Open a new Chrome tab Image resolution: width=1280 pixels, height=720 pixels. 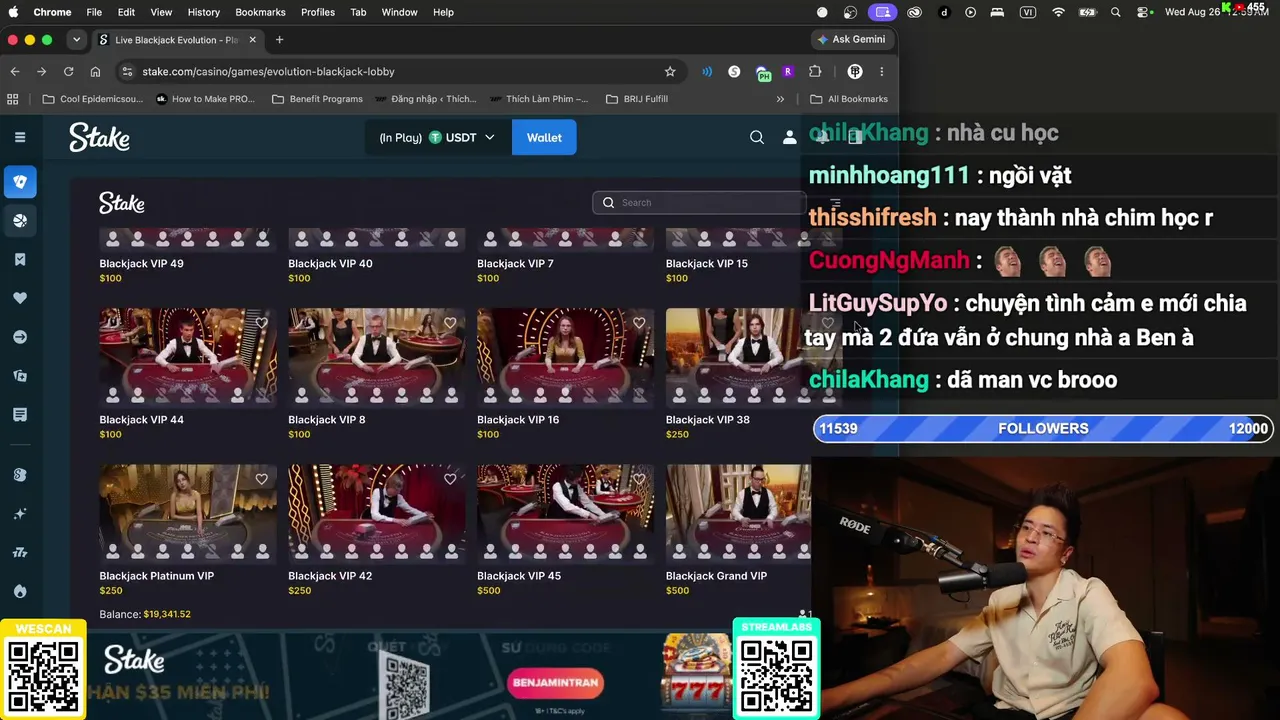279,40
